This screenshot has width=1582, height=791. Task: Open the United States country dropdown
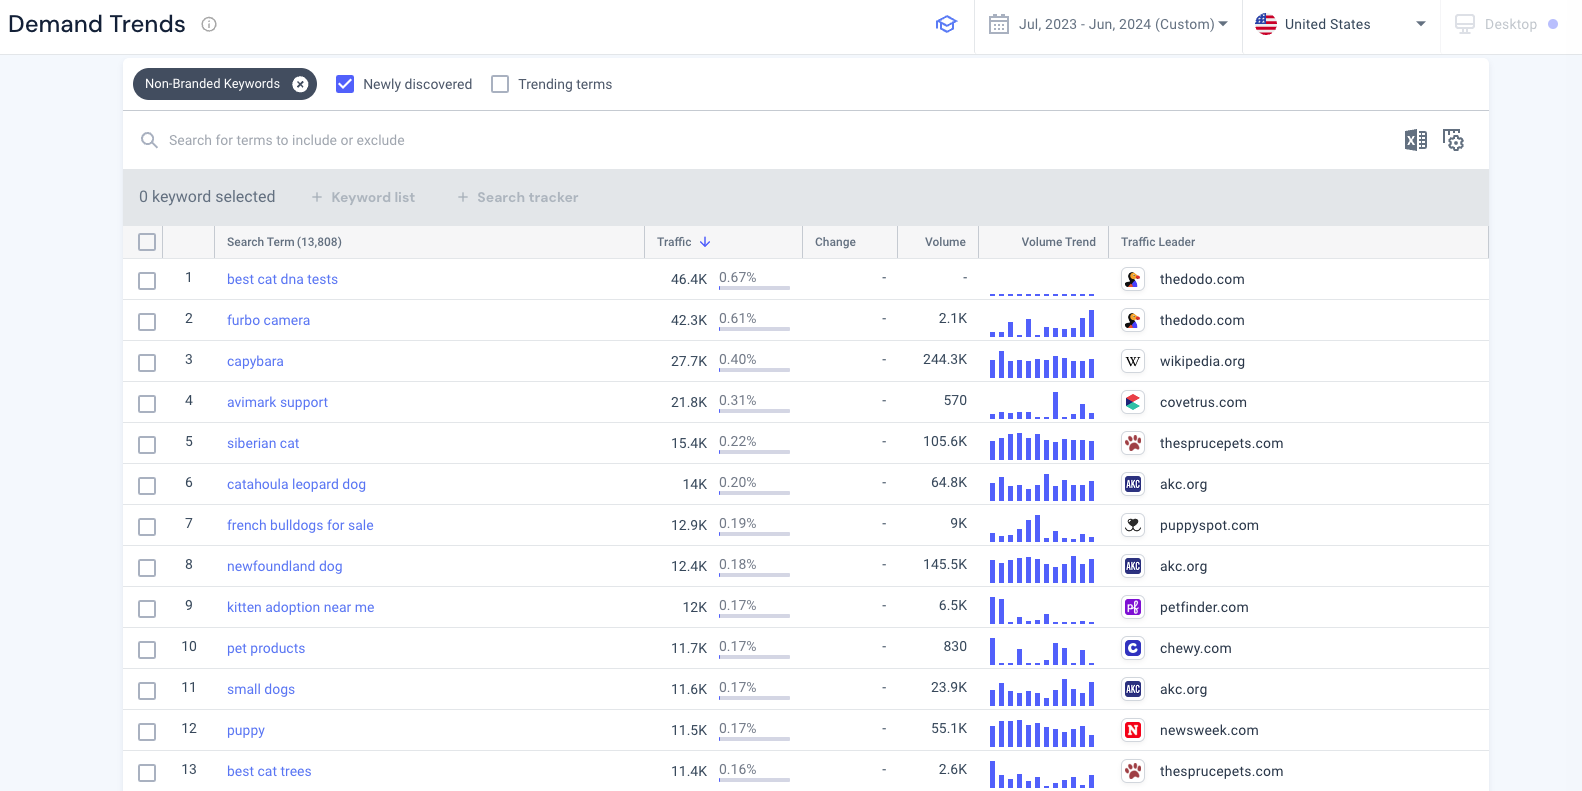[x=1341, y=24]
